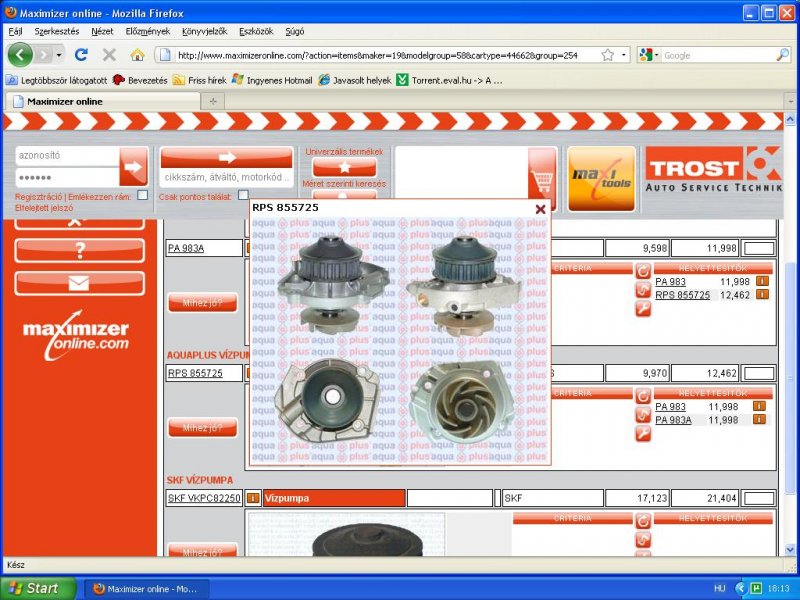Open the Bevezetés bookmark
Image resolution: width=800 pixels, height=600 pixels.
[140, 80]
